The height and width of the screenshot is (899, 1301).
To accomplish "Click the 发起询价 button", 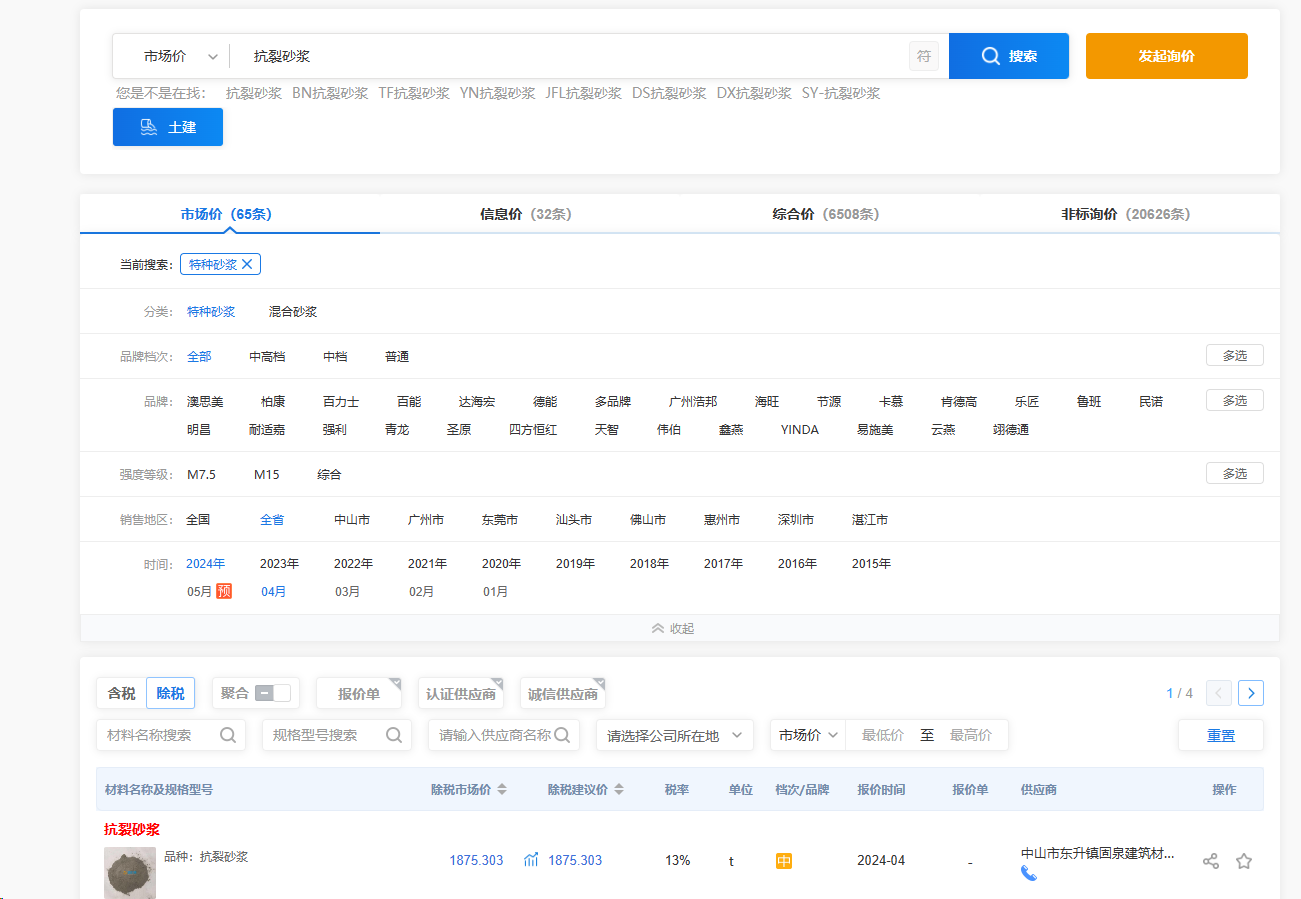I will point(1167,56).
